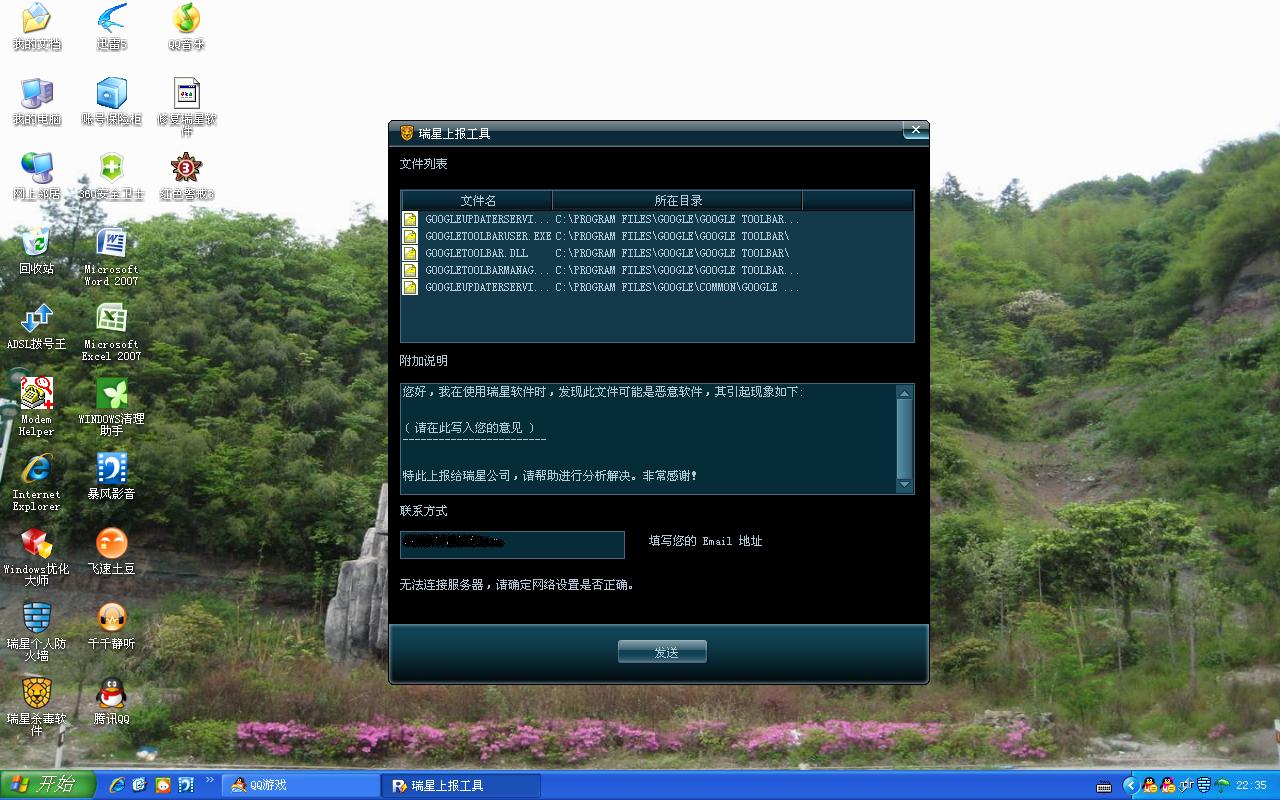This screenshot has height=800, width=1280.
Task: Open 网上邻居 on the desktop
Action: tap(36, 177)
